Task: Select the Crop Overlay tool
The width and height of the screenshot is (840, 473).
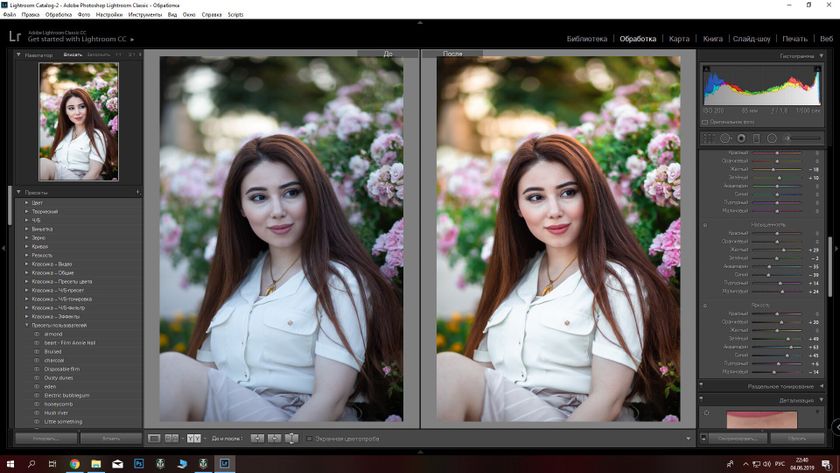Action: 709,138
